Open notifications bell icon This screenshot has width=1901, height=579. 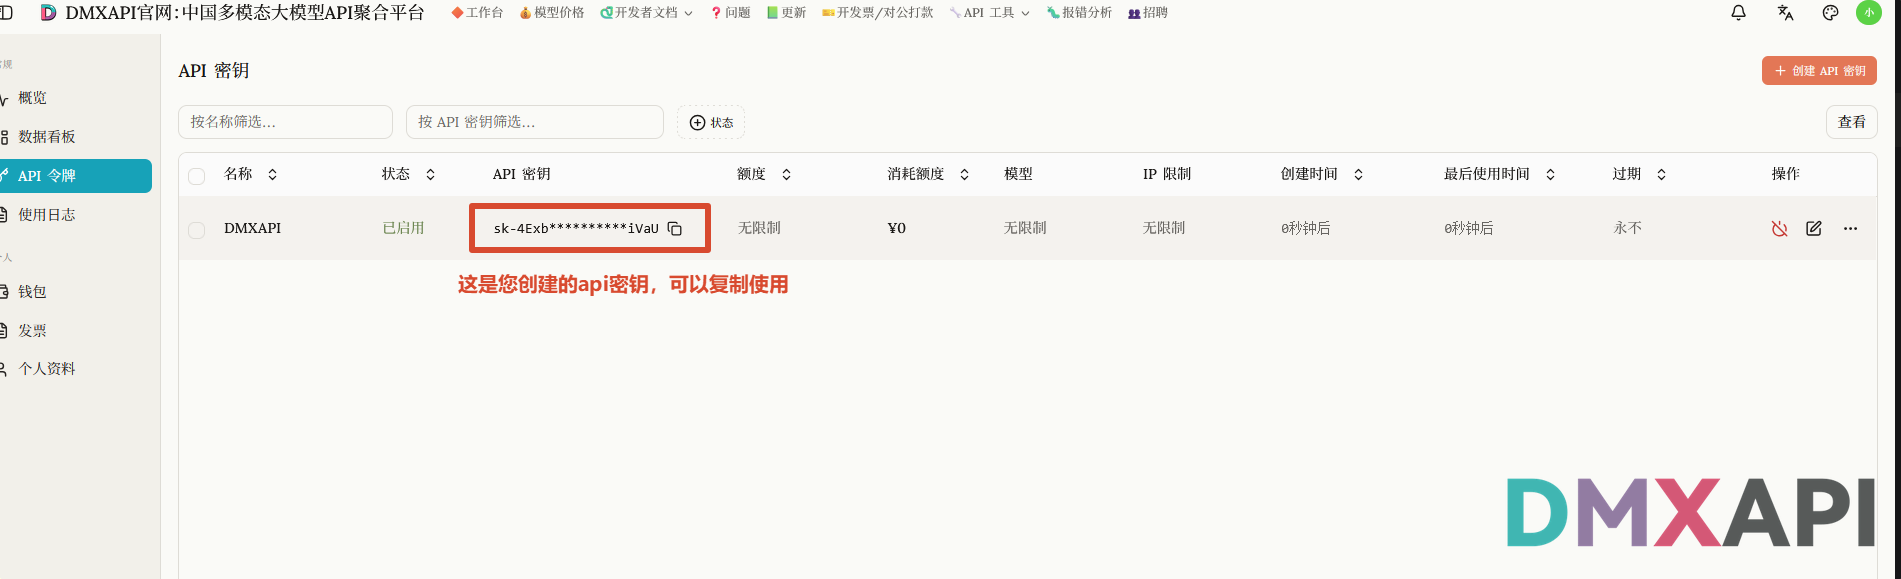click(1739, 13)
